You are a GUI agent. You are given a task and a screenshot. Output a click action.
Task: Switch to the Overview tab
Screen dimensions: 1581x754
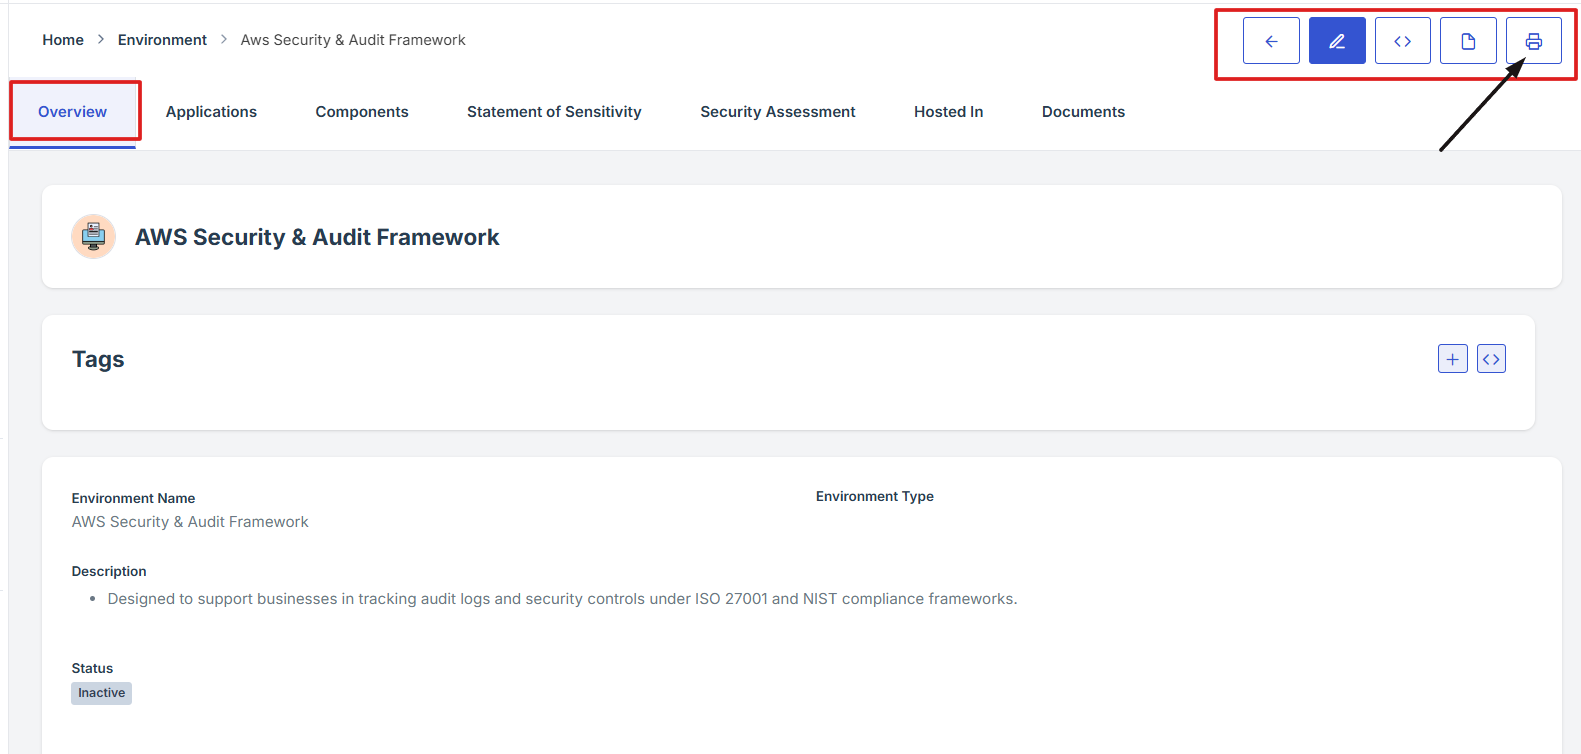click(x=72, y=112)
